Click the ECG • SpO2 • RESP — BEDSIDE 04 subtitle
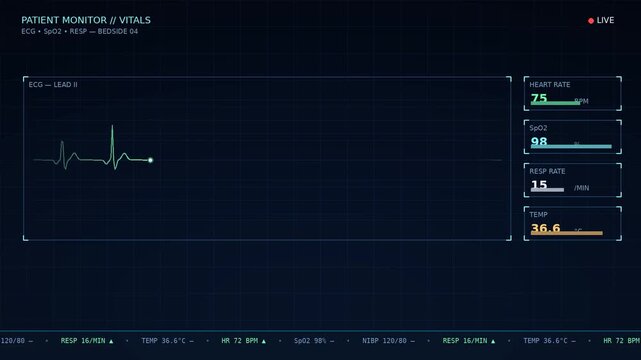This screenshot has width=641, height=360. point(80,31)
